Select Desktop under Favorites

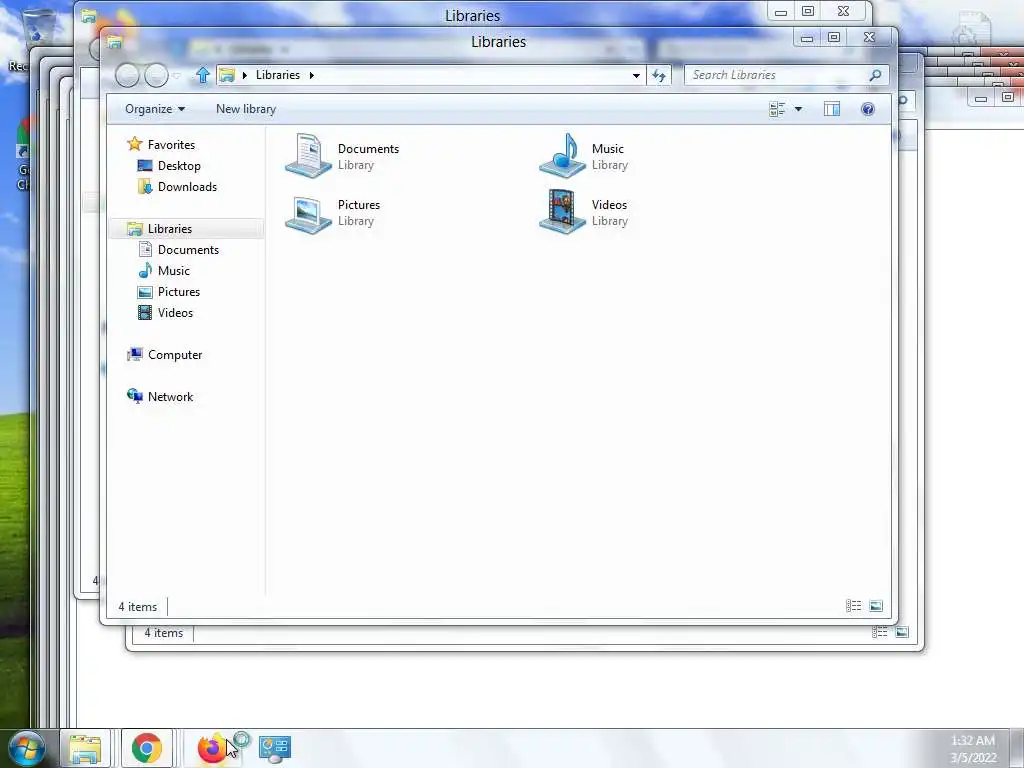[179, 166]
